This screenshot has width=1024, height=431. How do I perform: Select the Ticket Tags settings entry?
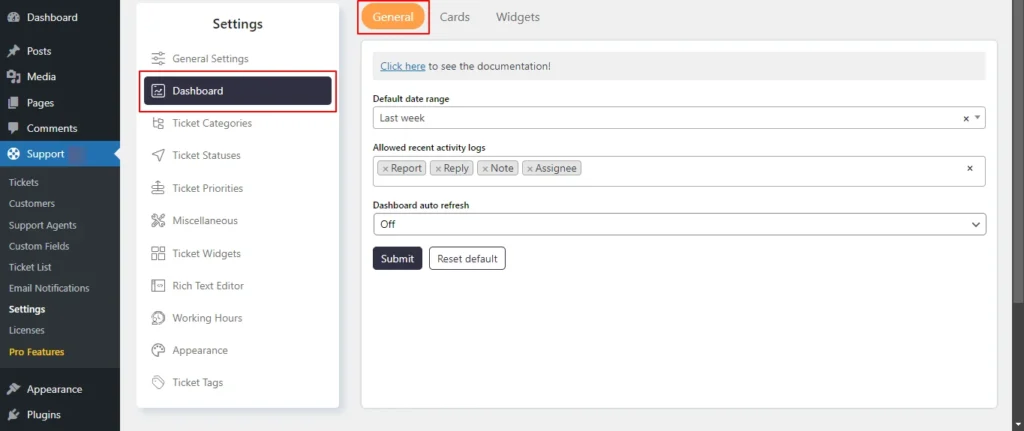point(238,383)
